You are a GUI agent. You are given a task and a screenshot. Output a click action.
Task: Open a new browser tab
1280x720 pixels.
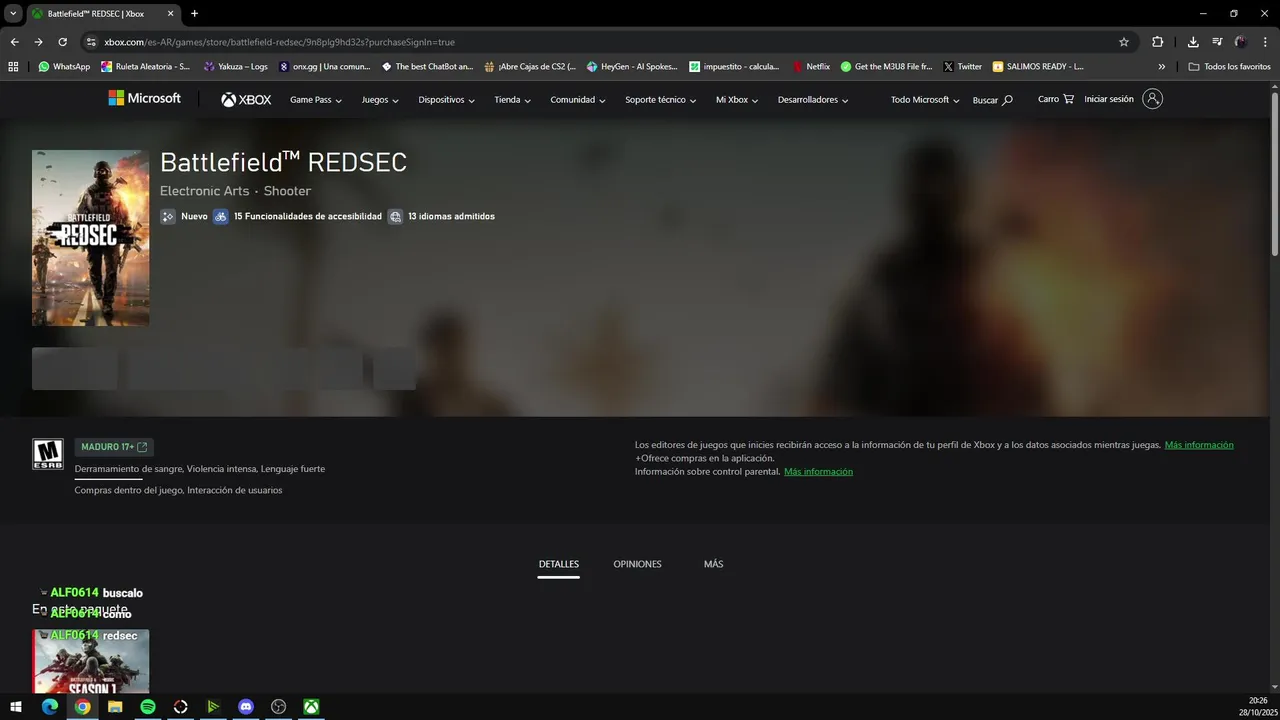pos(194,14)
